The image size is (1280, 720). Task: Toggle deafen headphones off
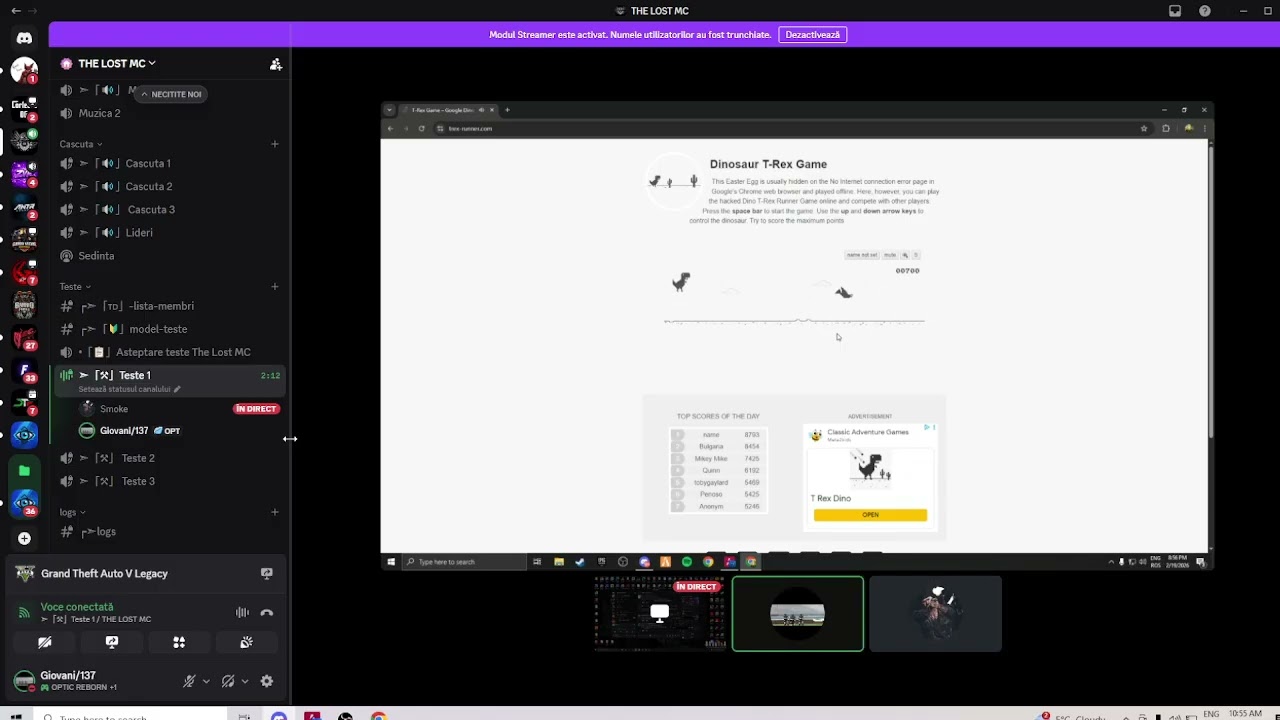[228, 681]
